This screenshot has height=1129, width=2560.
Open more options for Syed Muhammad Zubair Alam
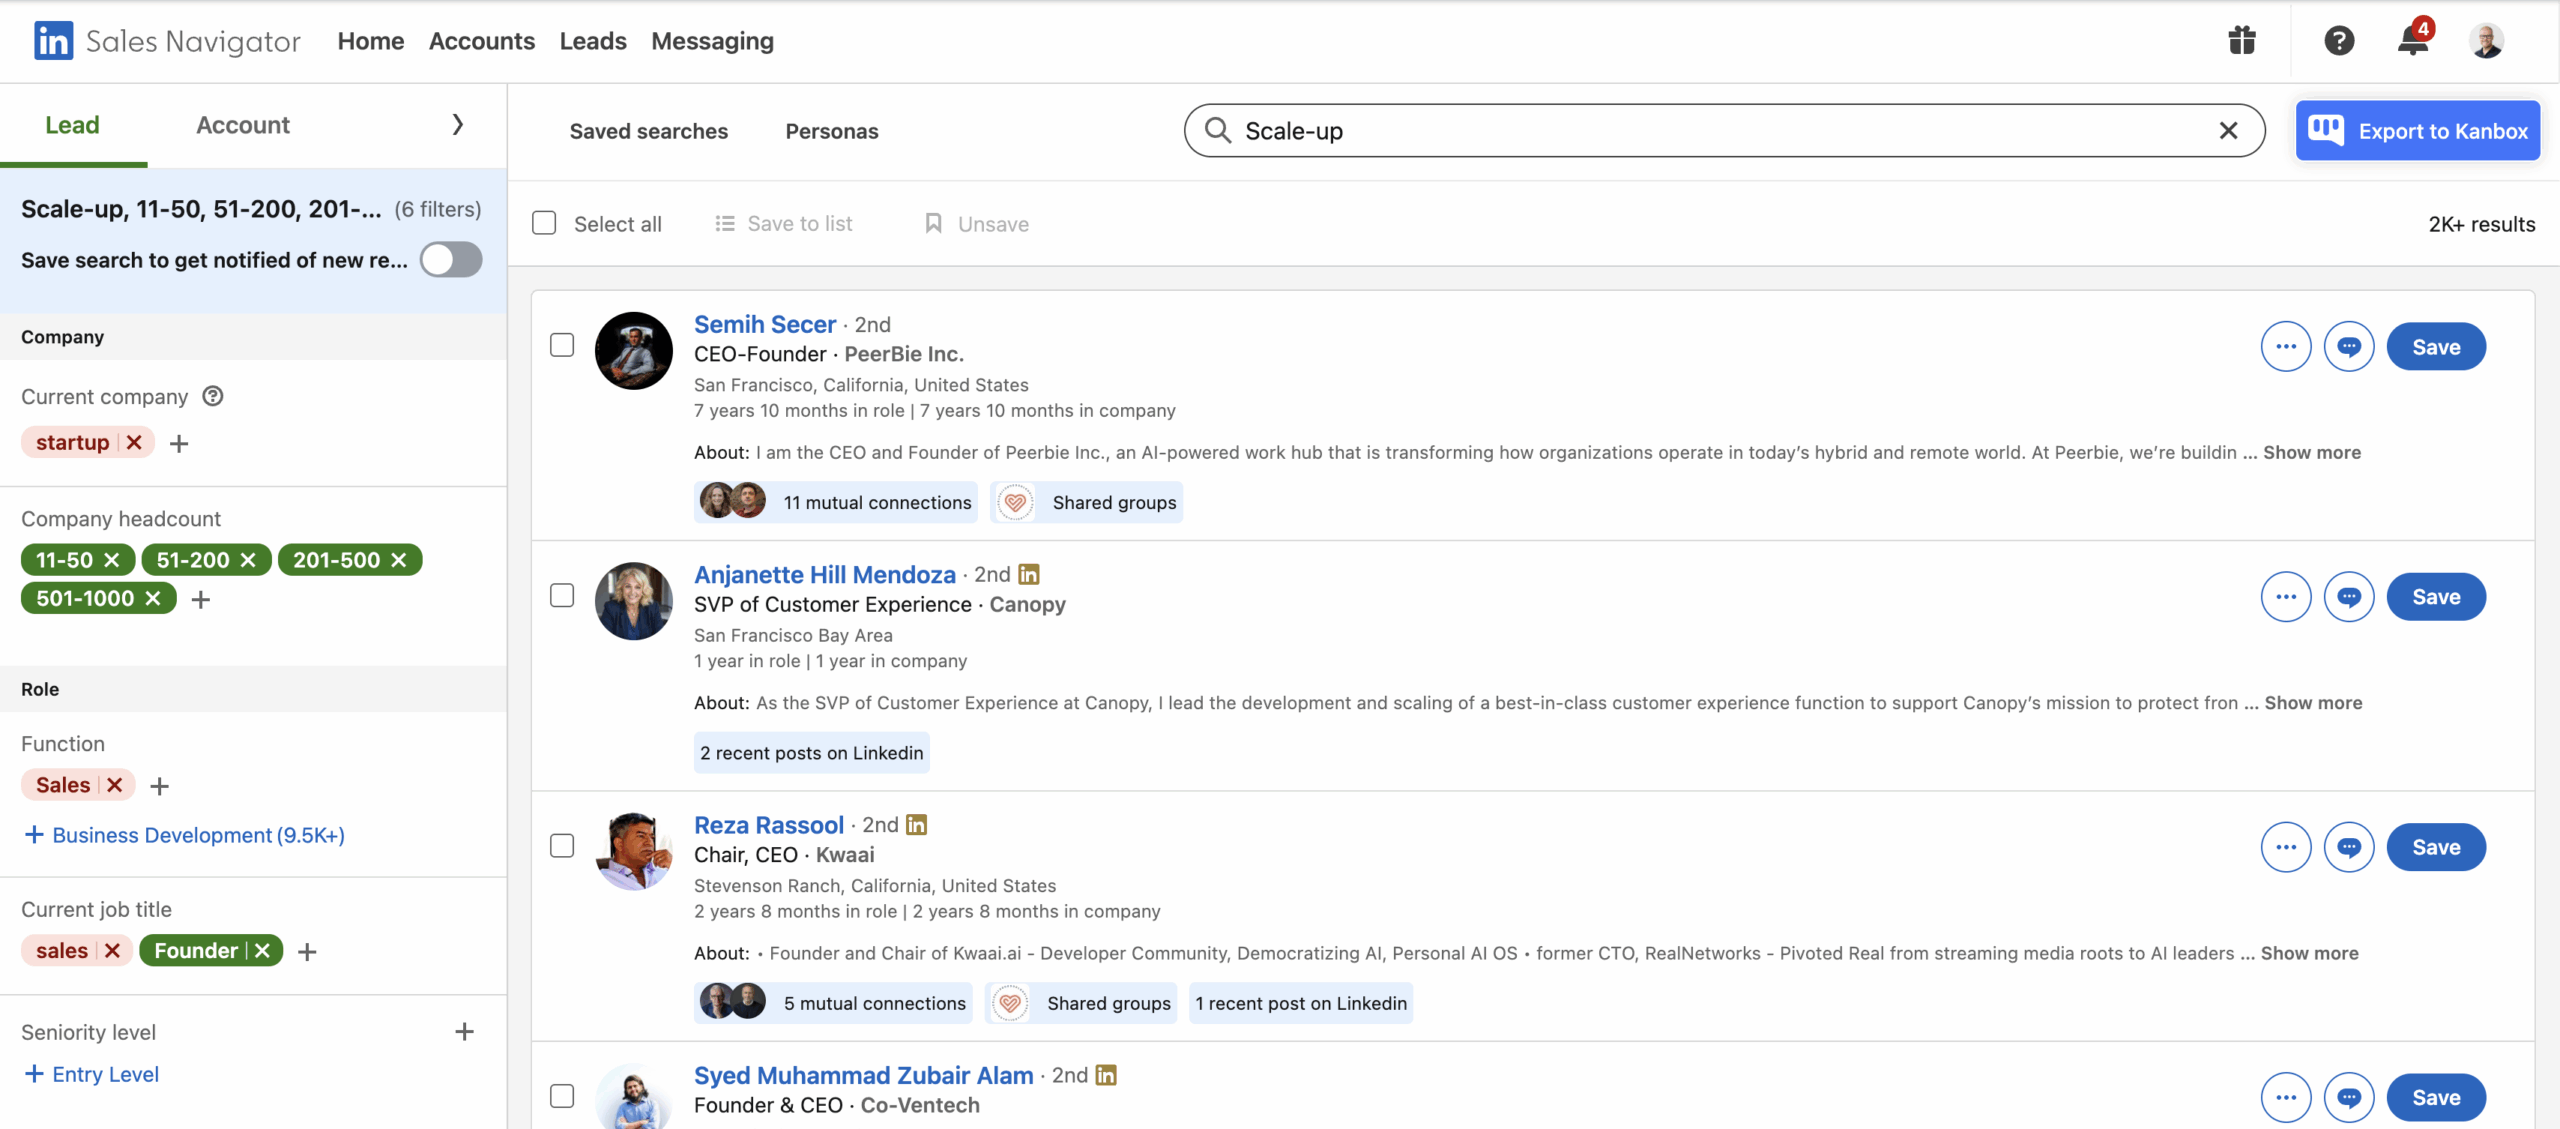(2286, 1097)
